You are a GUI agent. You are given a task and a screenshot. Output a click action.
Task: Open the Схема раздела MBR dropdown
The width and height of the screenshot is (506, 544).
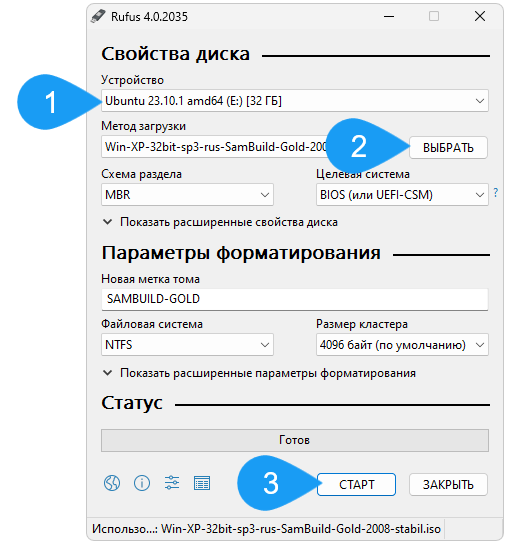click(187, 195)
